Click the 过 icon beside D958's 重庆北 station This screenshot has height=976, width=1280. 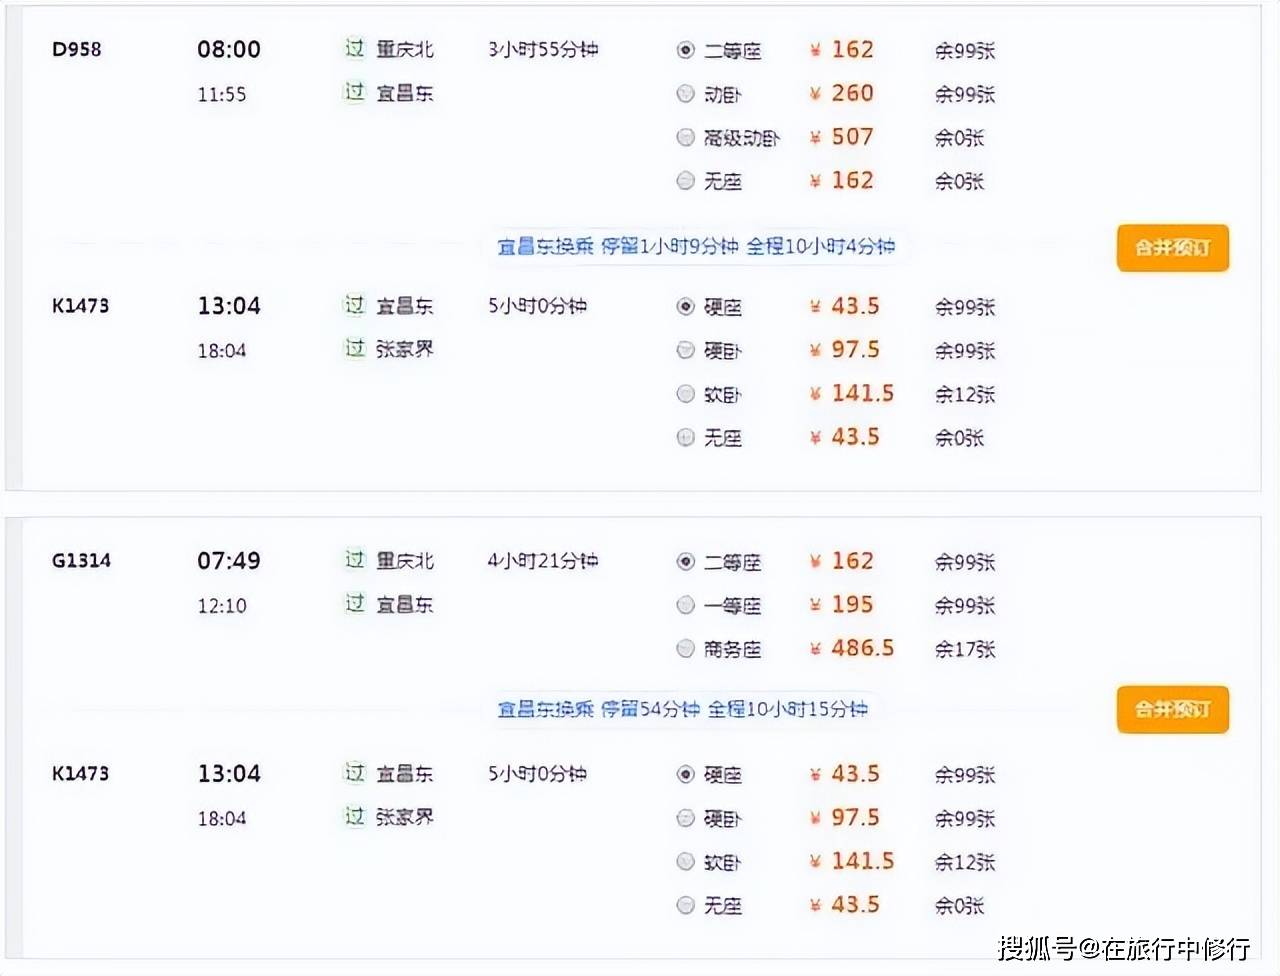[355, 49]
